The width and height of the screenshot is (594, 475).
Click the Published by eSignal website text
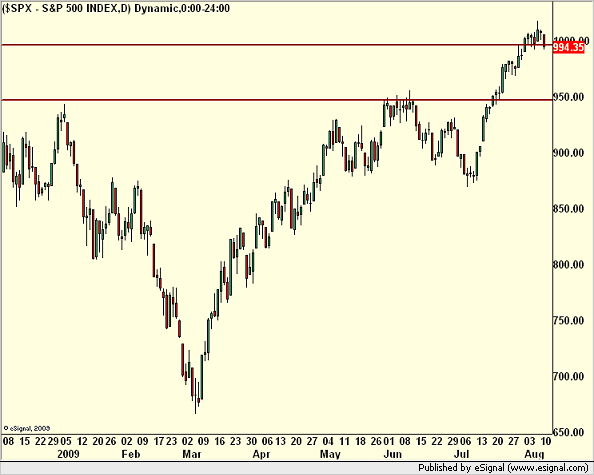[x=503, y=468]
